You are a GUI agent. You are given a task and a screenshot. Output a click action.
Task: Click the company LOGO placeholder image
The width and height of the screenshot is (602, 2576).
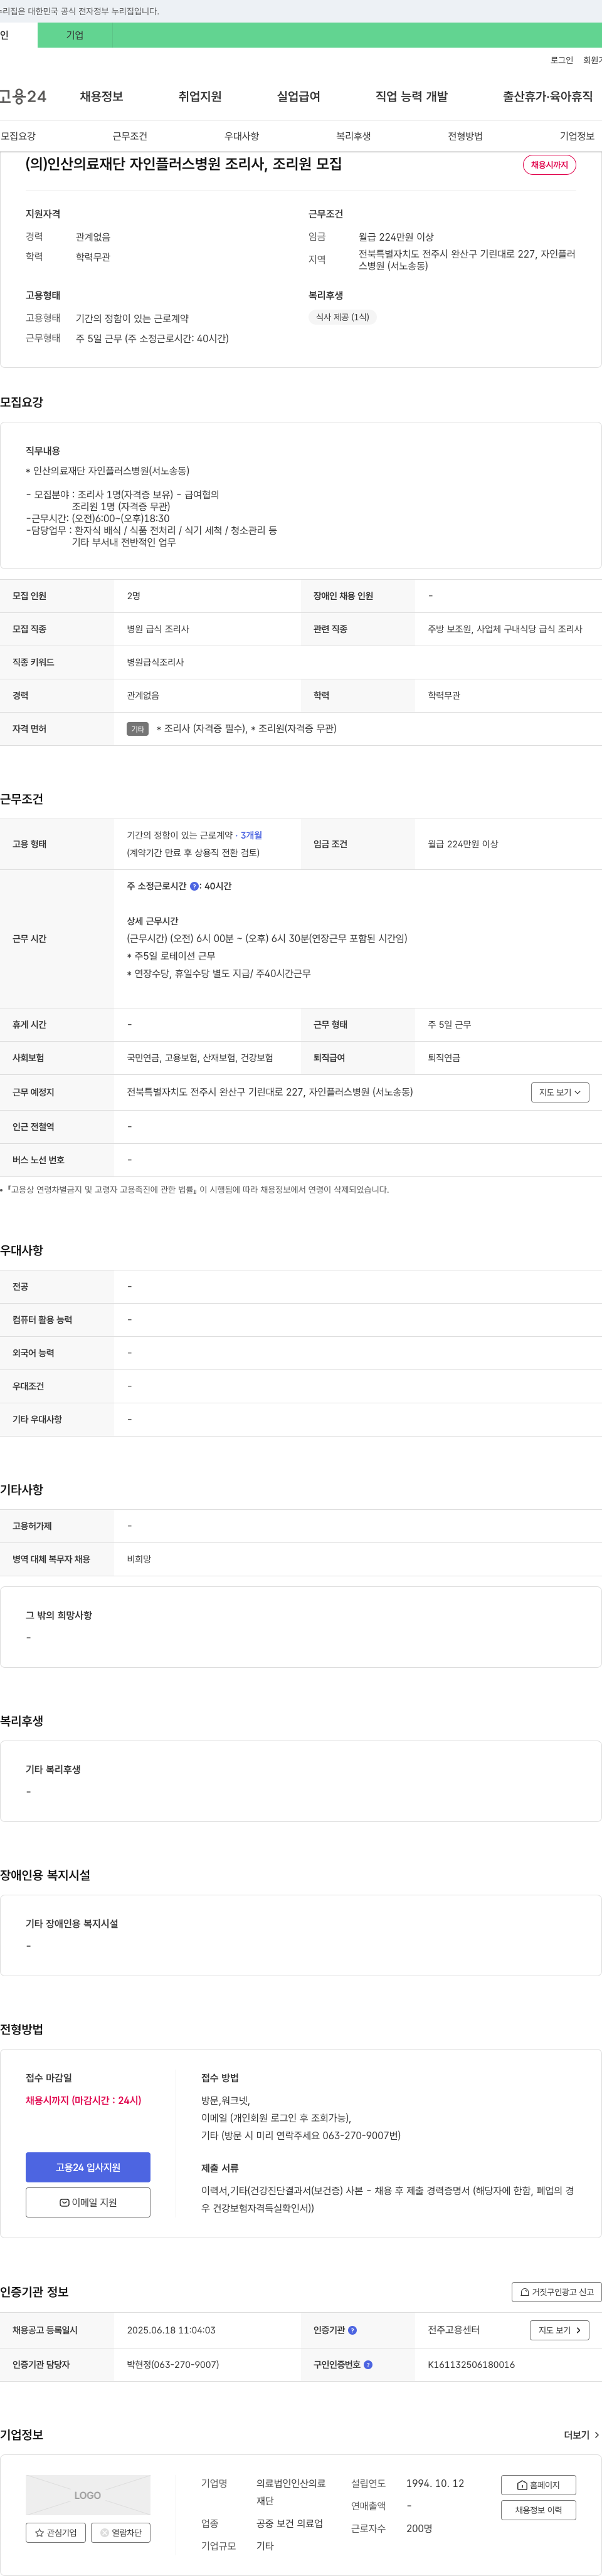(88, 2494)
